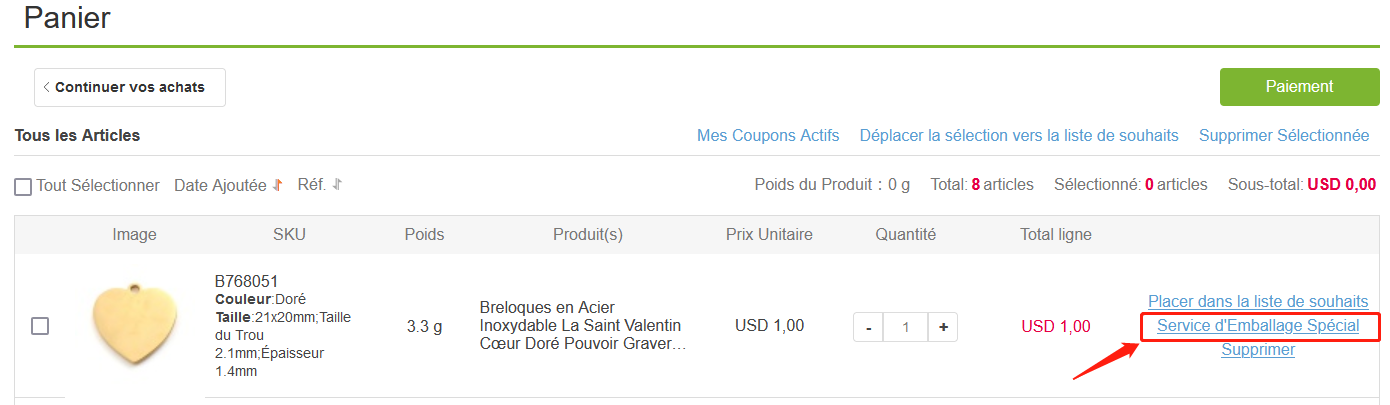The width and height of the screenshot is (1390, 405).
Task: Open Mes Coupons Actifs link
Action: (768, 135)
